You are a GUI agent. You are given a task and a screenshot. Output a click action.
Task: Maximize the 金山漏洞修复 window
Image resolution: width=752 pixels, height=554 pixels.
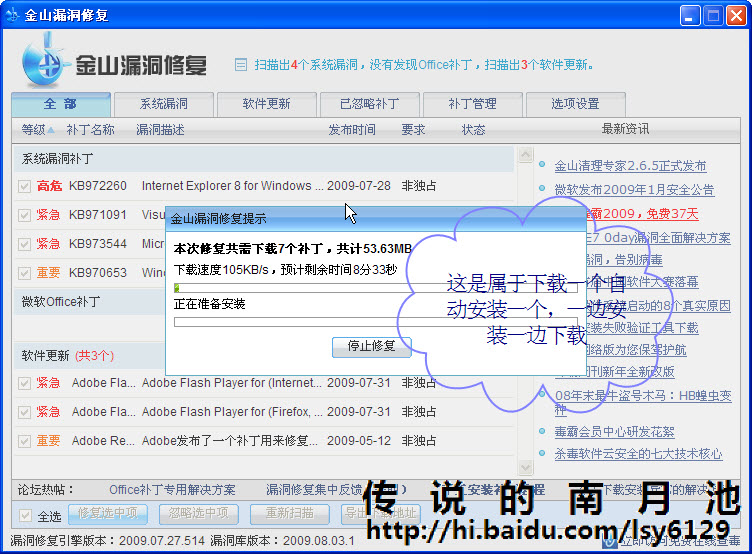tap(713, 15)
